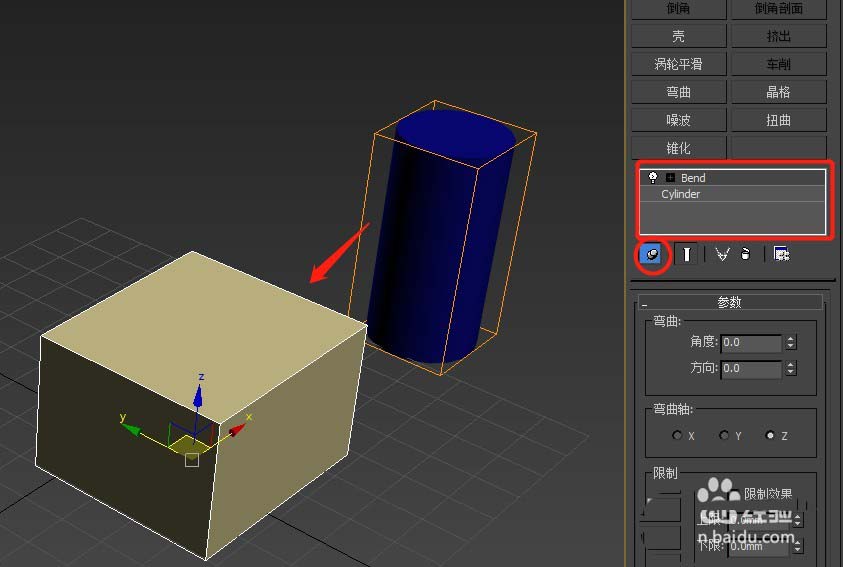The width and height of the screenshot is (843, 567).
Task: Select Y bend axis radio button
Action: click(724, 436)
